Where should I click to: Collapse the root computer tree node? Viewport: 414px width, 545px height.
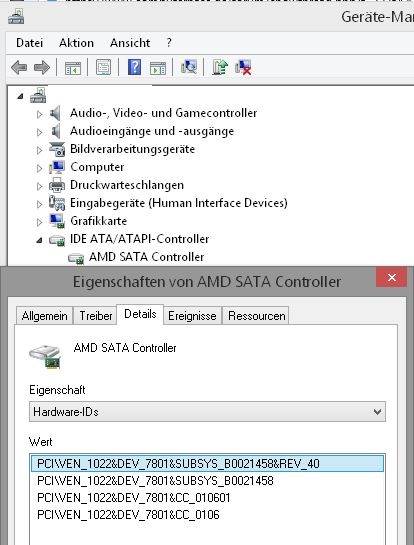point(20,97)
